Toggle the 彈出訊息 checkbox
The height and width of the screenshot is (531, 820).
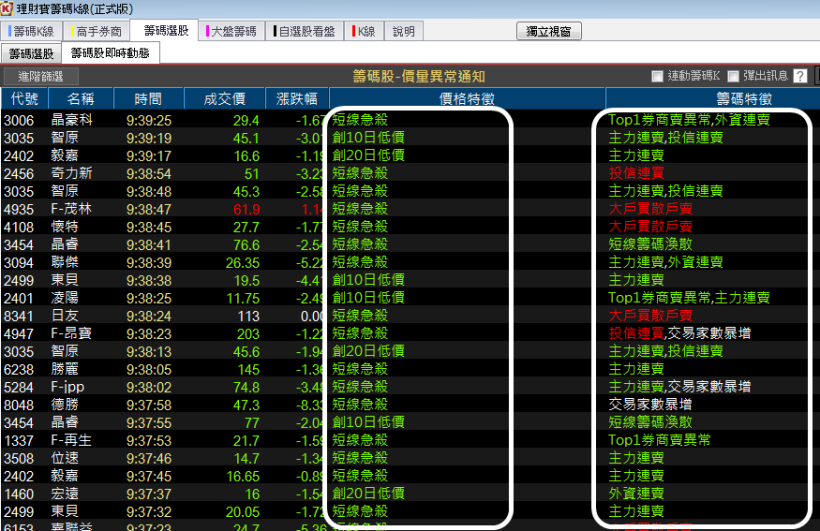point(734,76)
